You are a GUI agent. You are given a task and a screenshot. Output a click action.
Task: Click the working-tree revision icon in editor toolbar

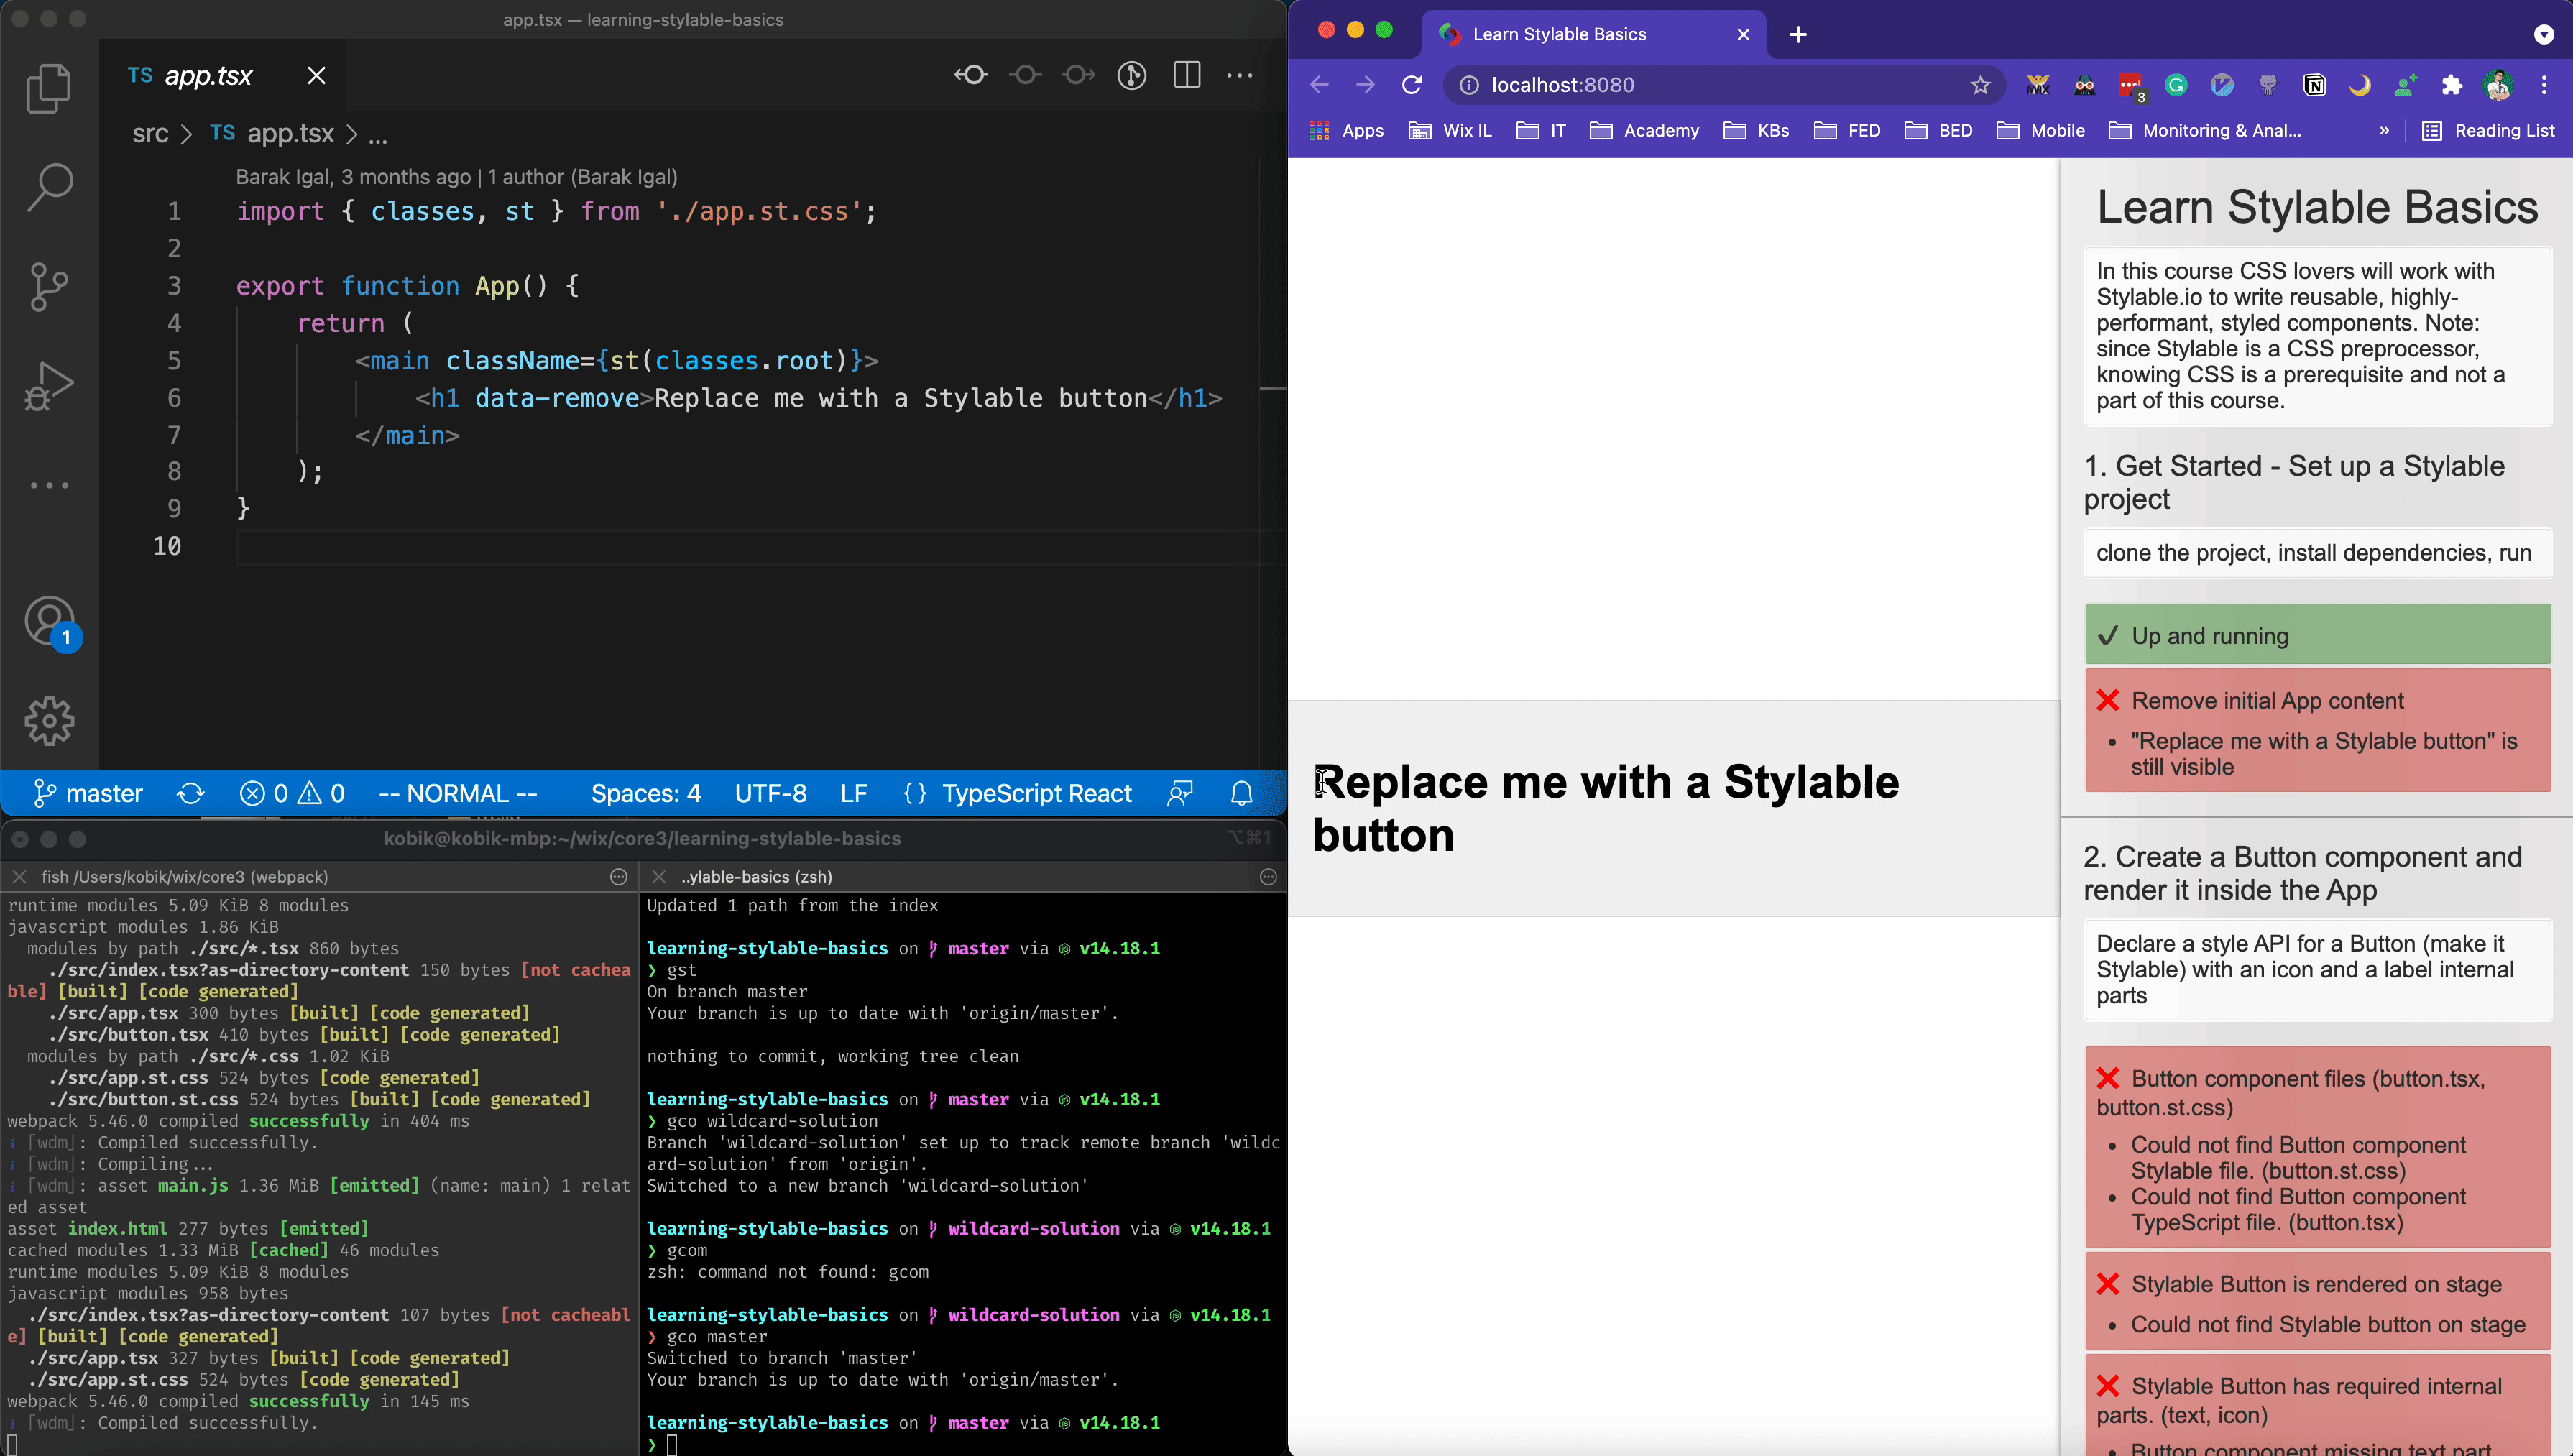point(1025,75)
